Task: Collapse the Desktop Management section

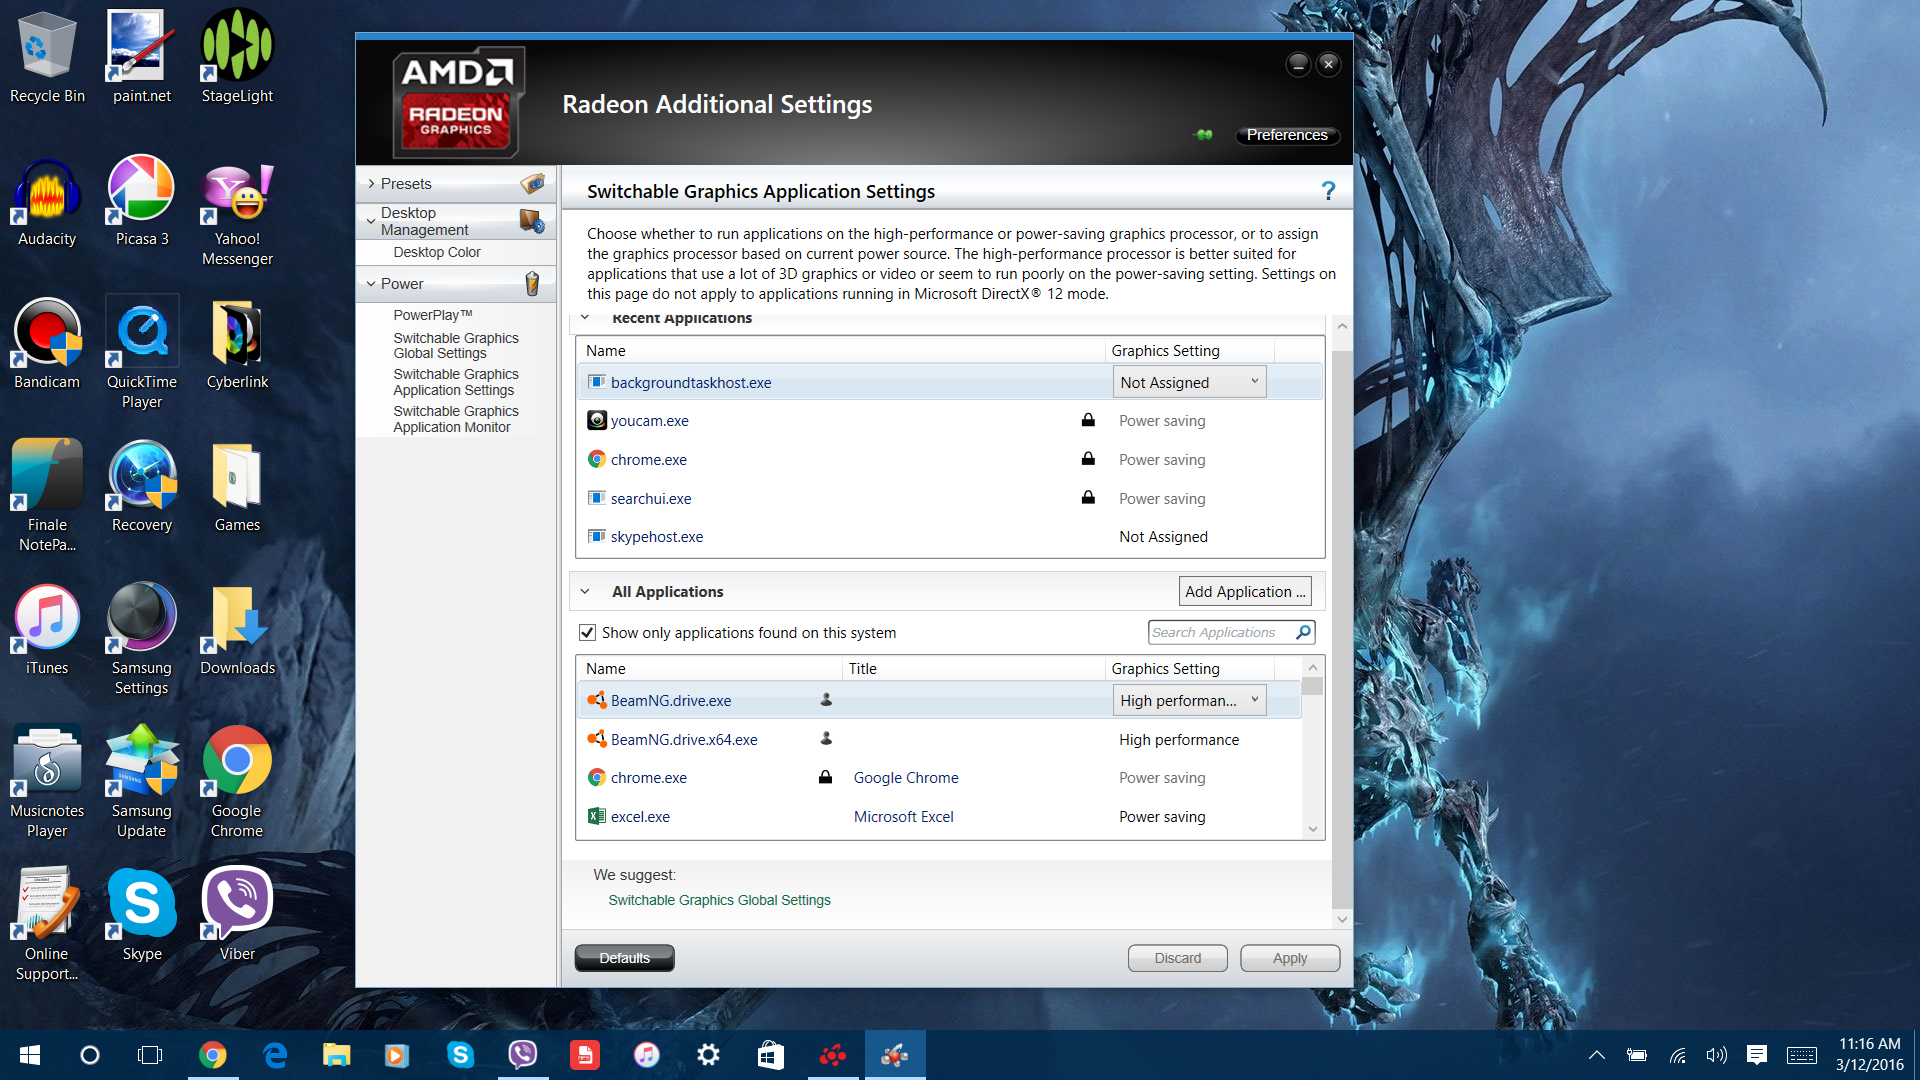Action: (371, 221)
